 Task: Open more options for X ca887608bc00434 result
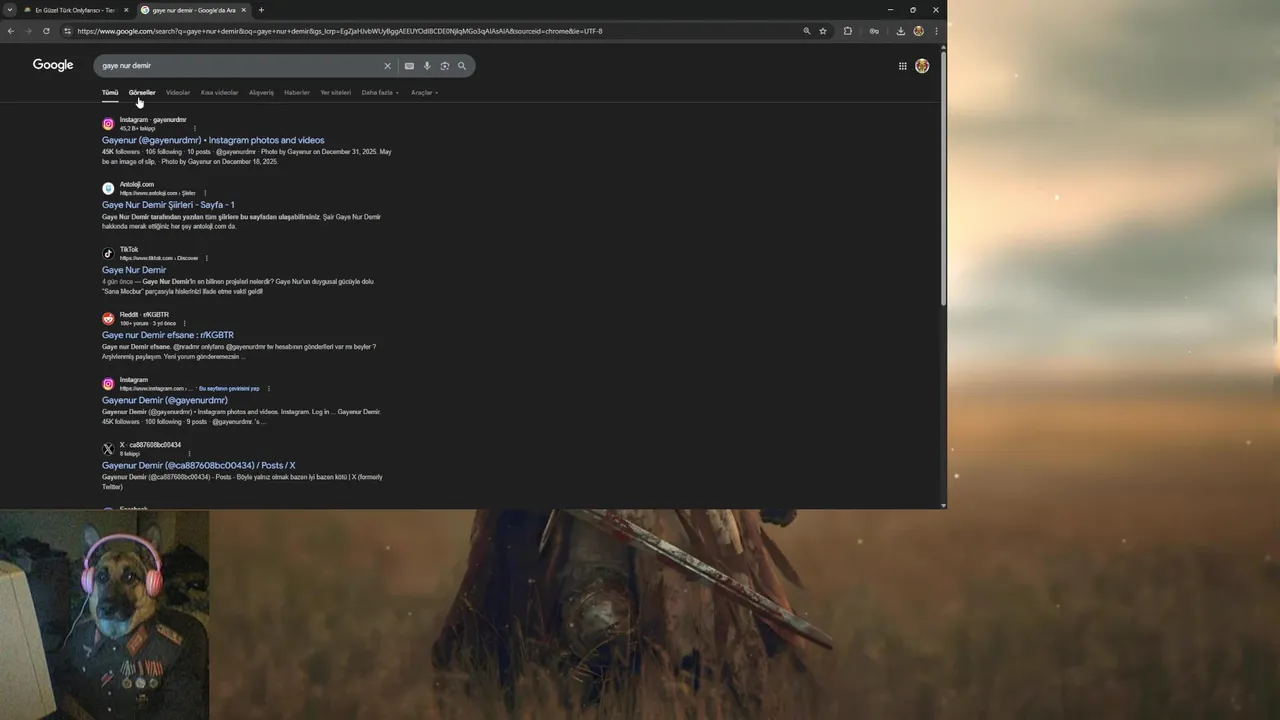(189, 453)
